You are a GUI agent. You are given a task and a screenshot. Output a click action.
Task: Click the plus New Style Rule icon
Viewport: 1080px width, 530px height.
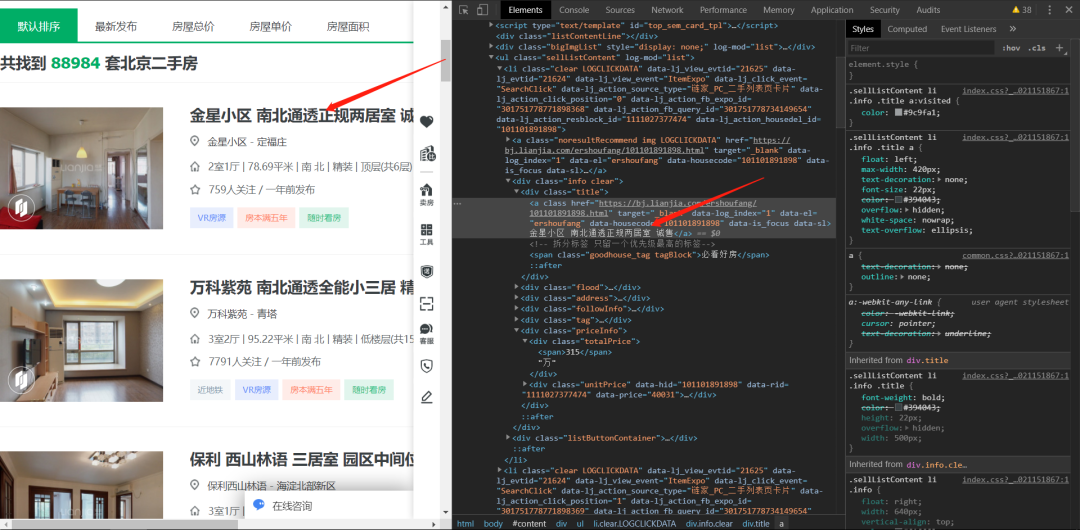click(1059, 48)
